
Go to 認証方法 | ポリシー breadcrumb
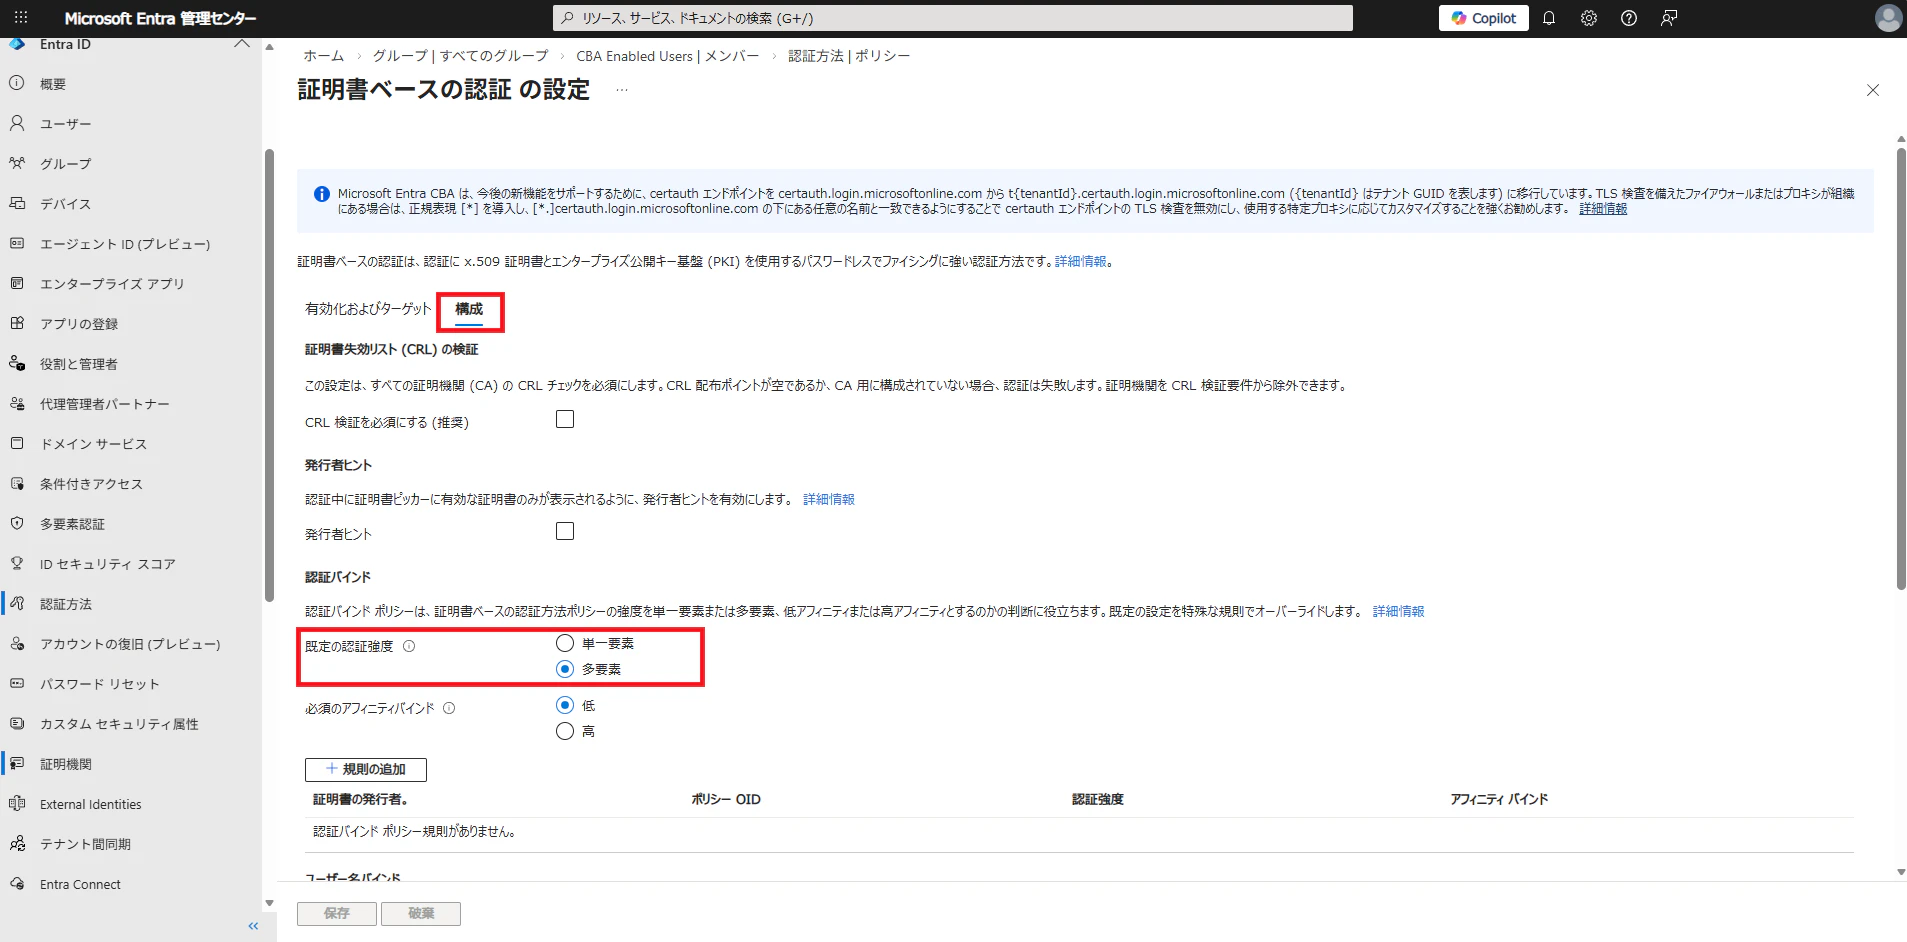coord(849,56)
